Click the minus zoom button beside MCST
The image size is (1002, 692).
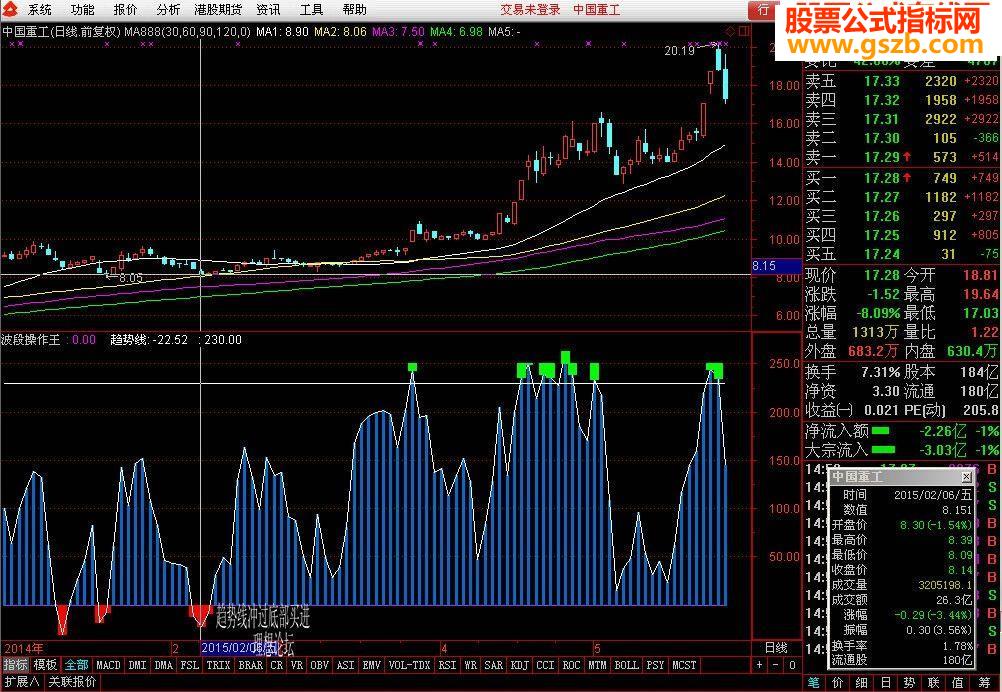[775, 665]
